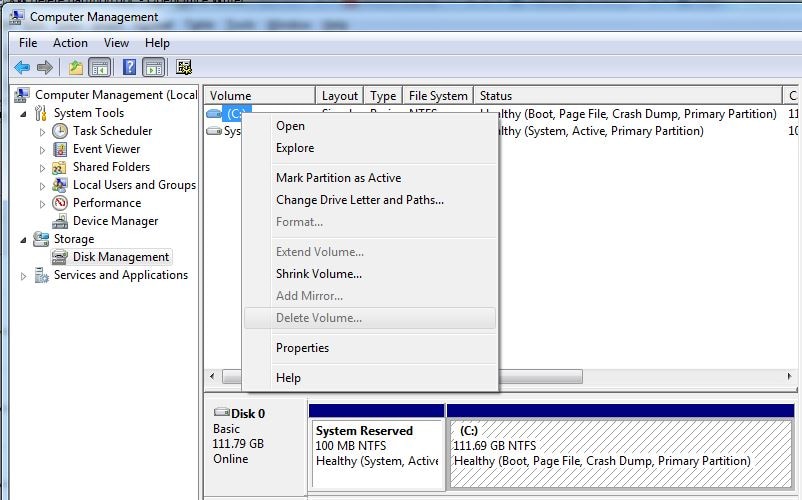This screenshot has height=500, width=802.
Task: Click the greyed Delete Volume entry
Action: [x=369, y=318]
